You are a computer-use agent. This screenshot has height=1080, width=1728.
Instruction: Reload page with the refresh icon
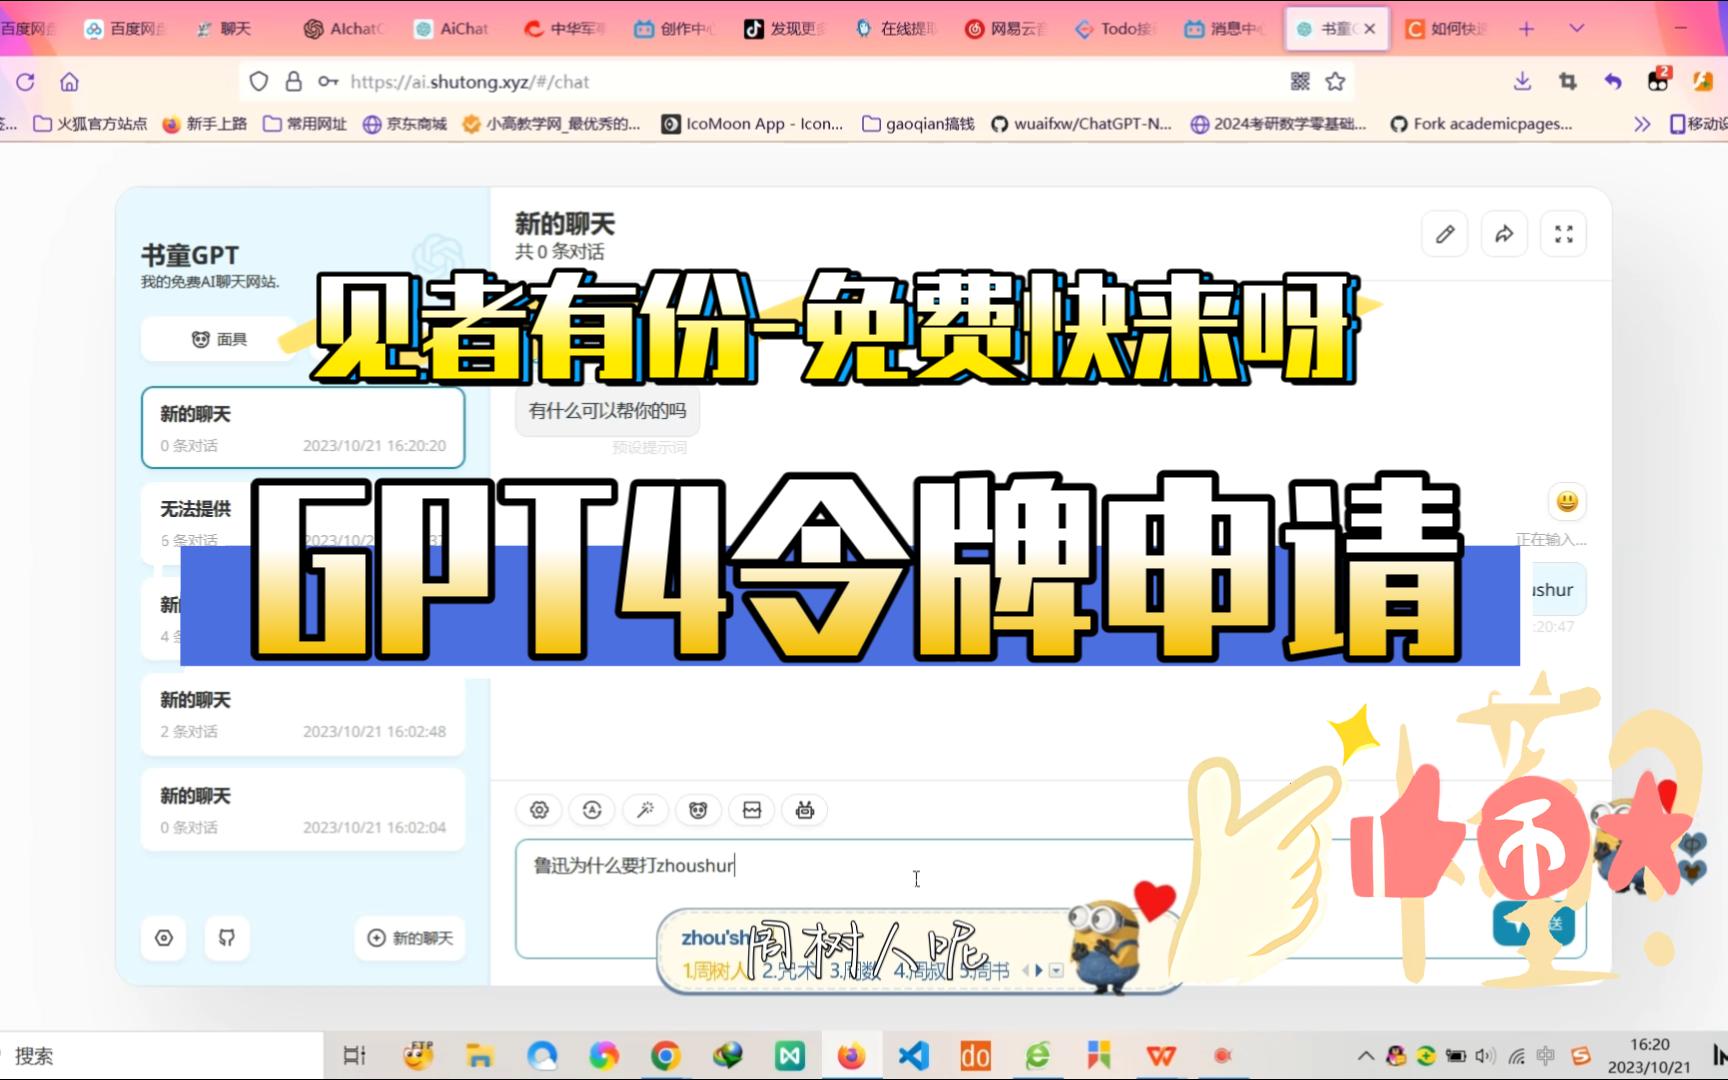coord(25,82)
